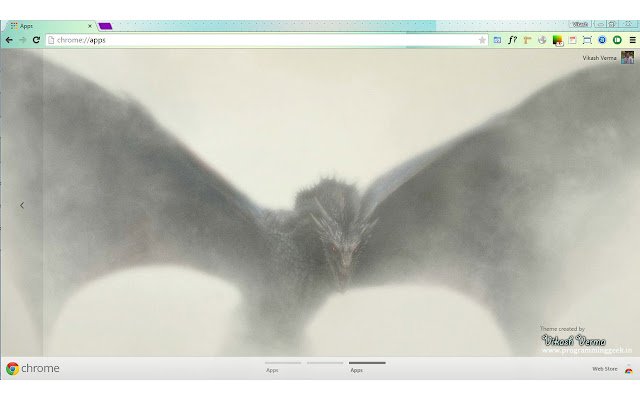Close the Apps tab

(x=90, y=26)
